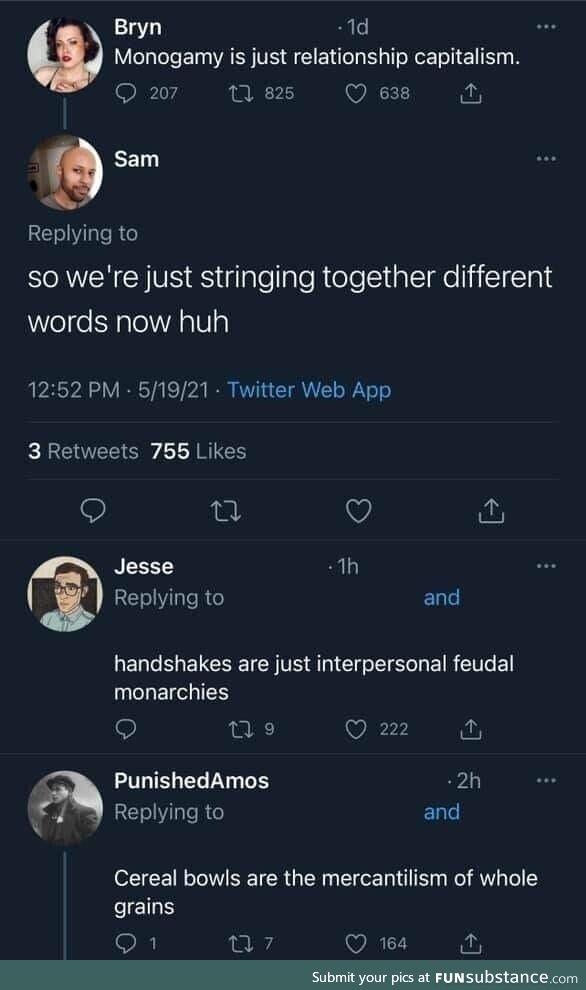
Task: Share Bryn's tweet using the share icon
Action: coord(470,93)
